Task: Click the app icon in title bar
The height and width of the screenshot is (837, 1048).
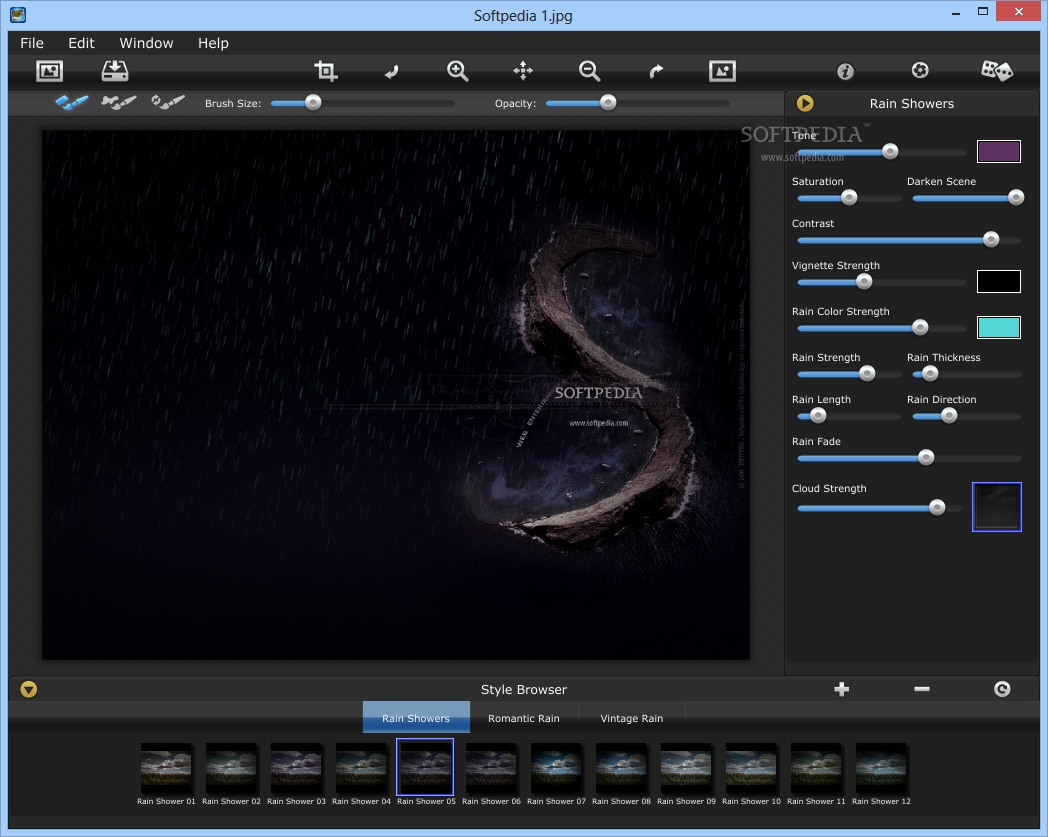Action: 18,15
